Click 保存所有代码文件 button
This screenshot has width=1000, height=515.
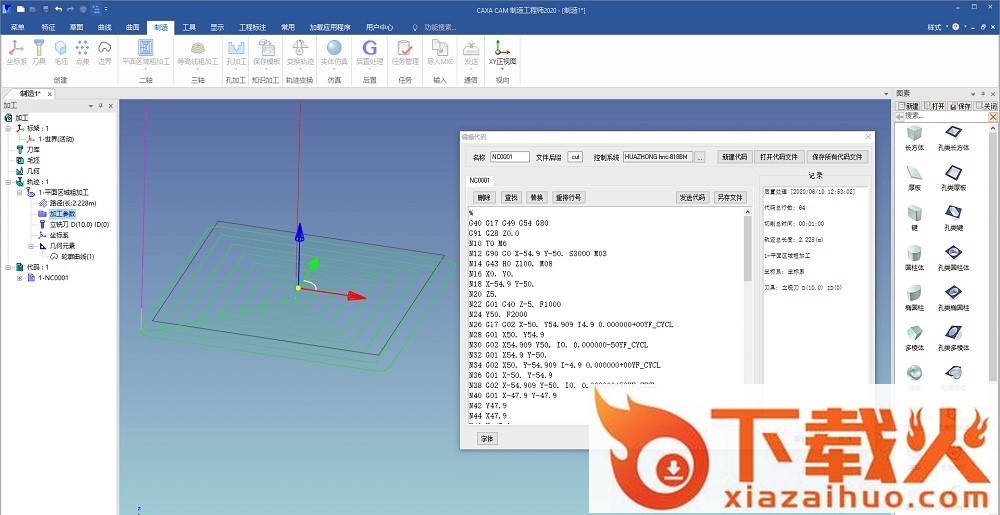837,157
